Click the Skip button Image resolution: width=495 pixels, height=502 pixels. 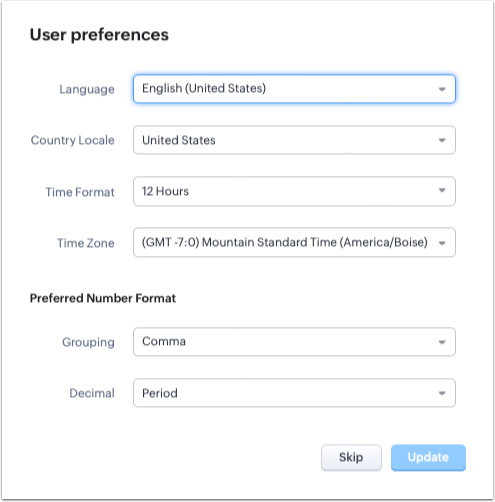coord(351,457)
